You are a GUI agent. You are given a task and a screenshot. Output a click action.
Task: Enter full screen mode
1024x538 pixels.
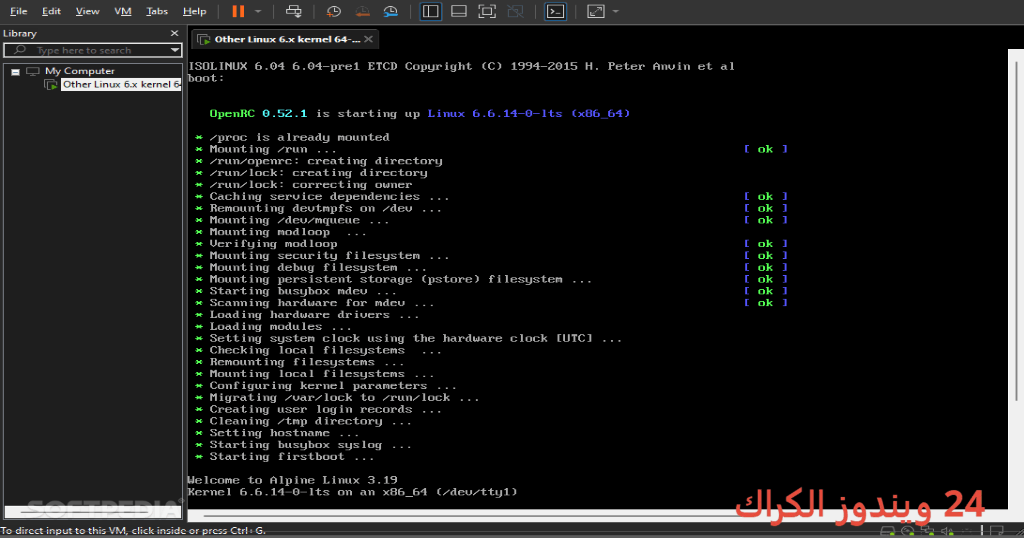click(487, 11)
